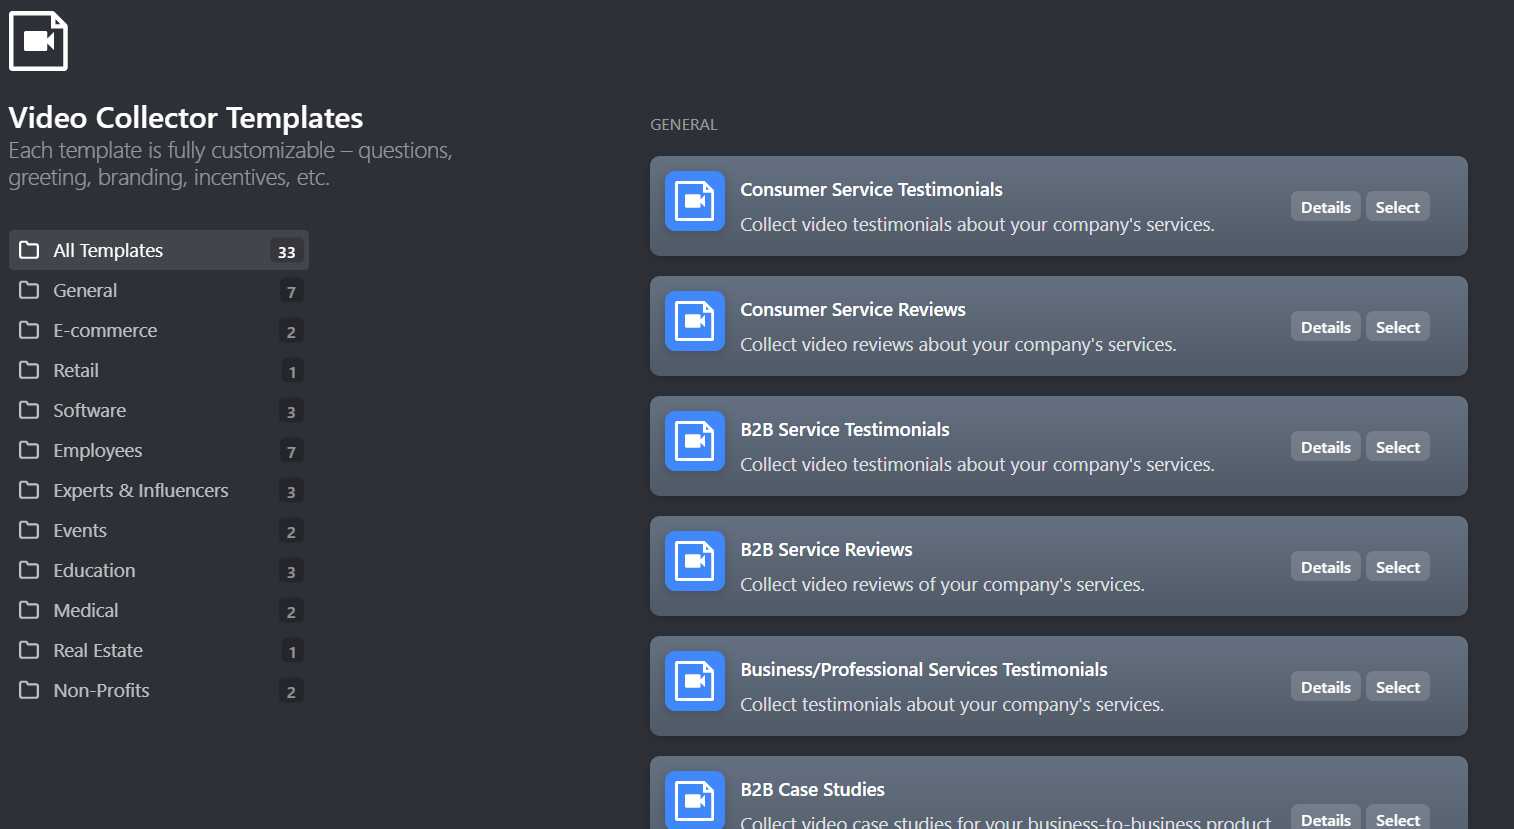Open Details for B2B Service Reviews

point(1325,567)
